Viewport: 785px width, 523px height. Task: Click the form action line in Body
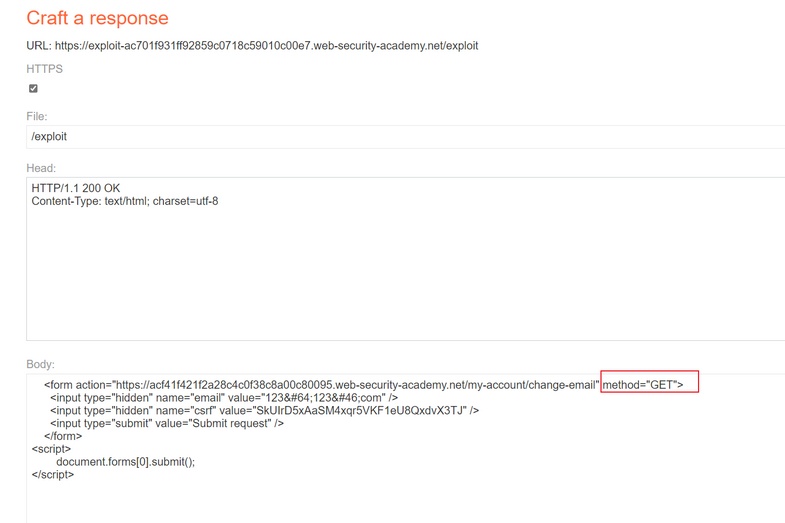click(363, 385)
